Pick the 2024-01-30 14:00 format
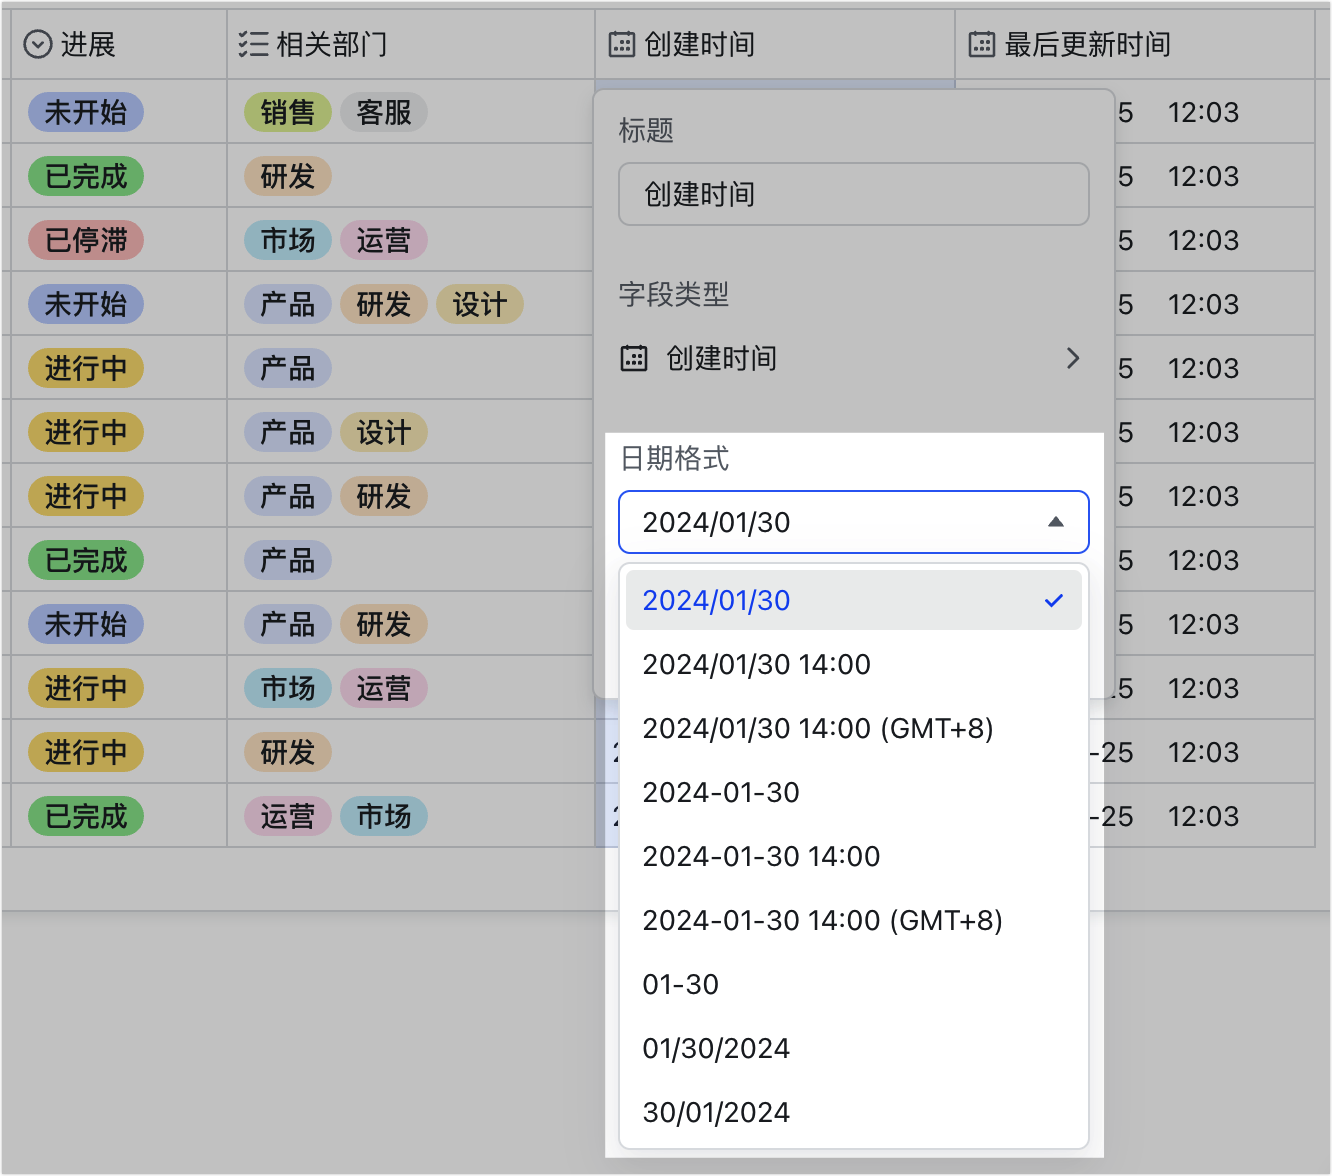The width and height of the screenshot is (1332, 1176). tap(854, 856)
